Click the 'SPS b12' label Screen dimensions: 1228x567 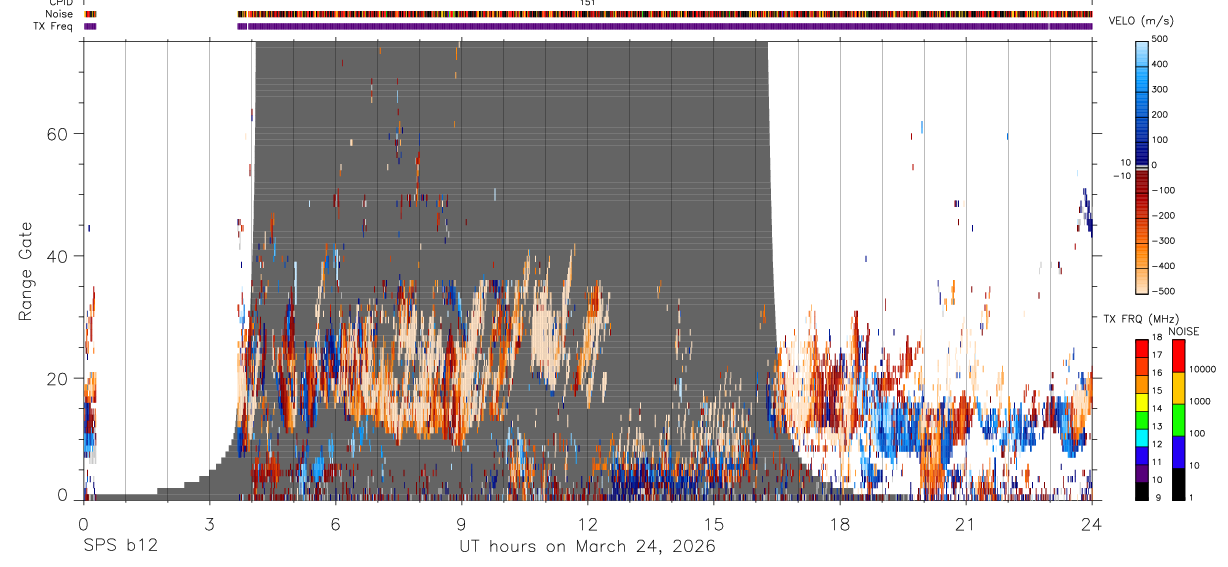pos(120,547)
